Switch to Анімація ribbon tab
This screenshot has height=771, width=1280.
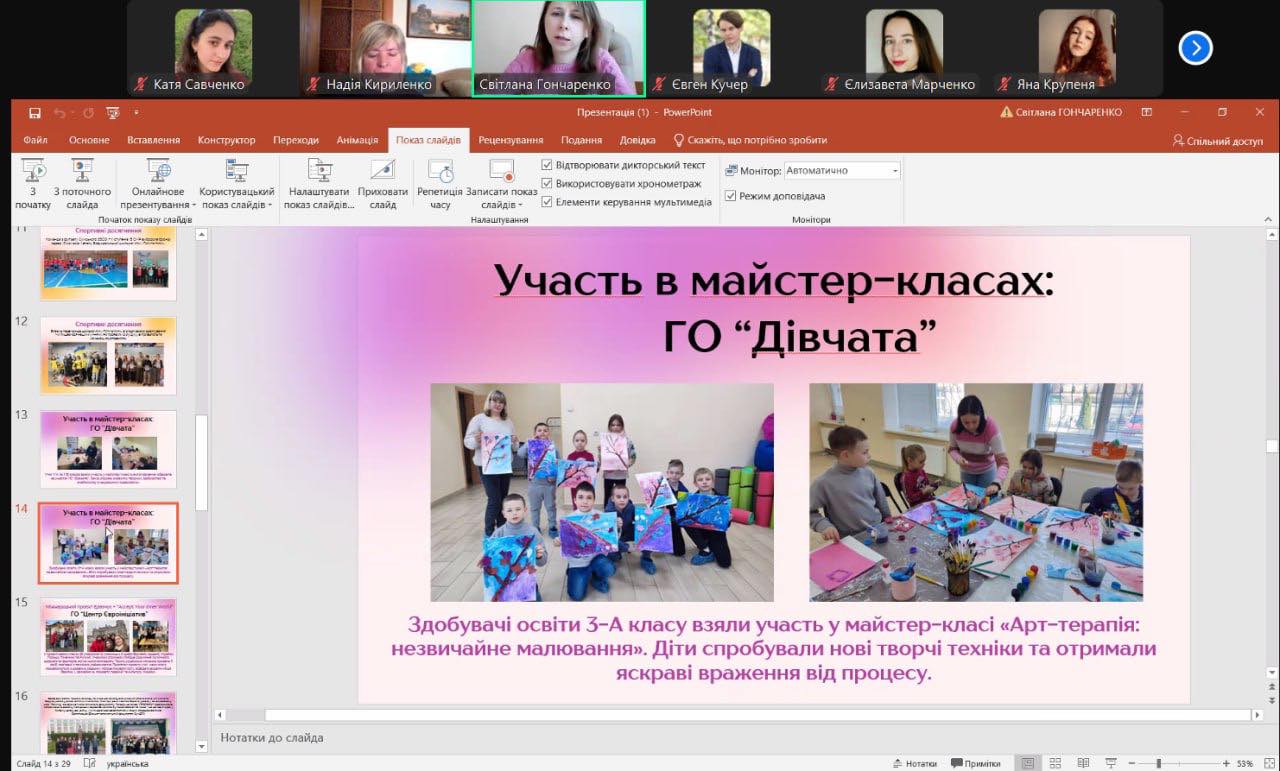point(357,140)
